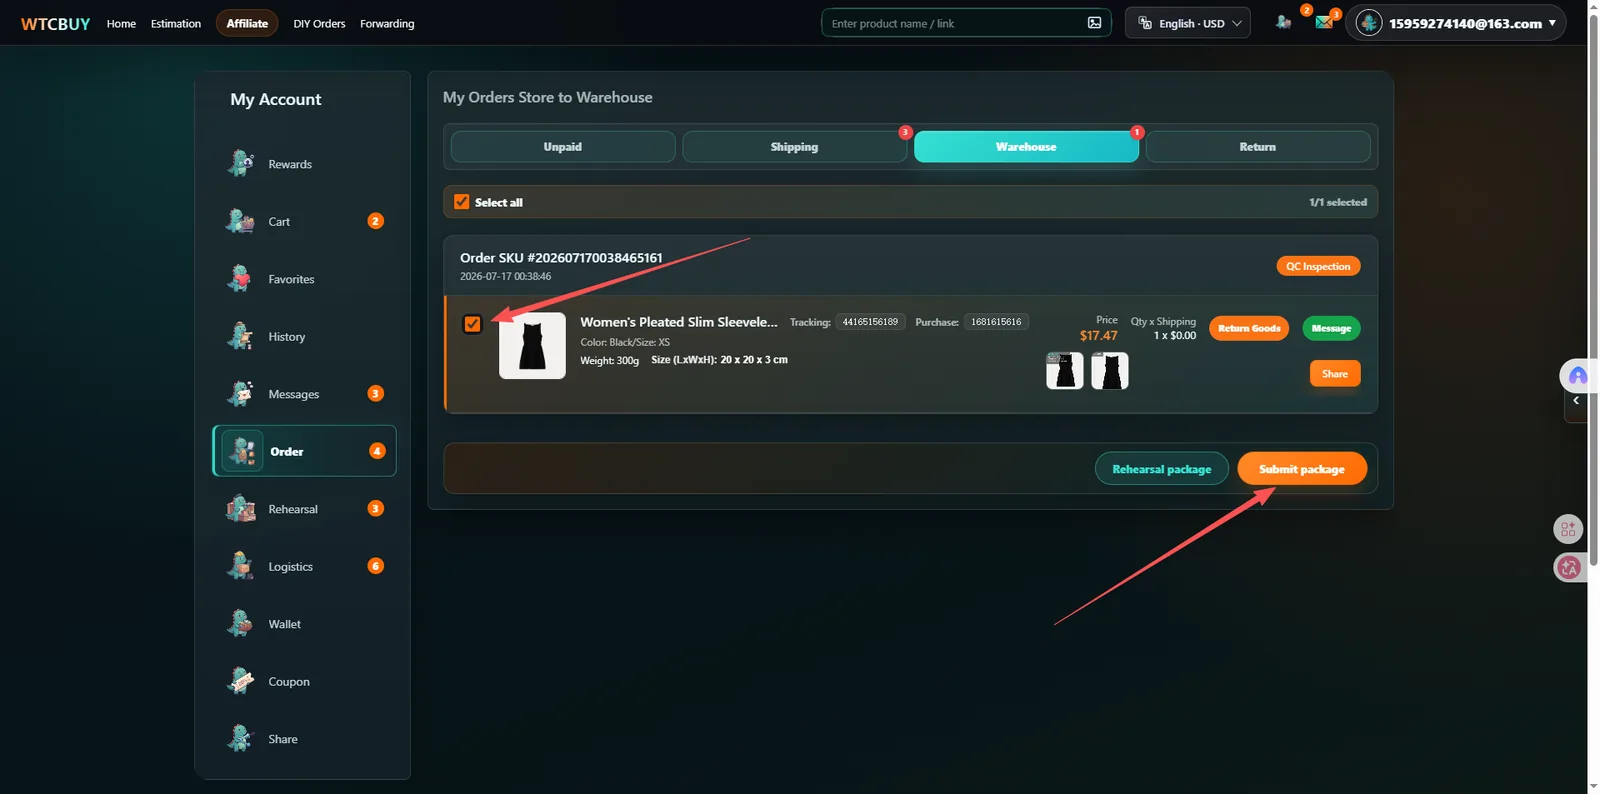Go to the Estimation page
1600x794 pixels.
coord(176,23)
